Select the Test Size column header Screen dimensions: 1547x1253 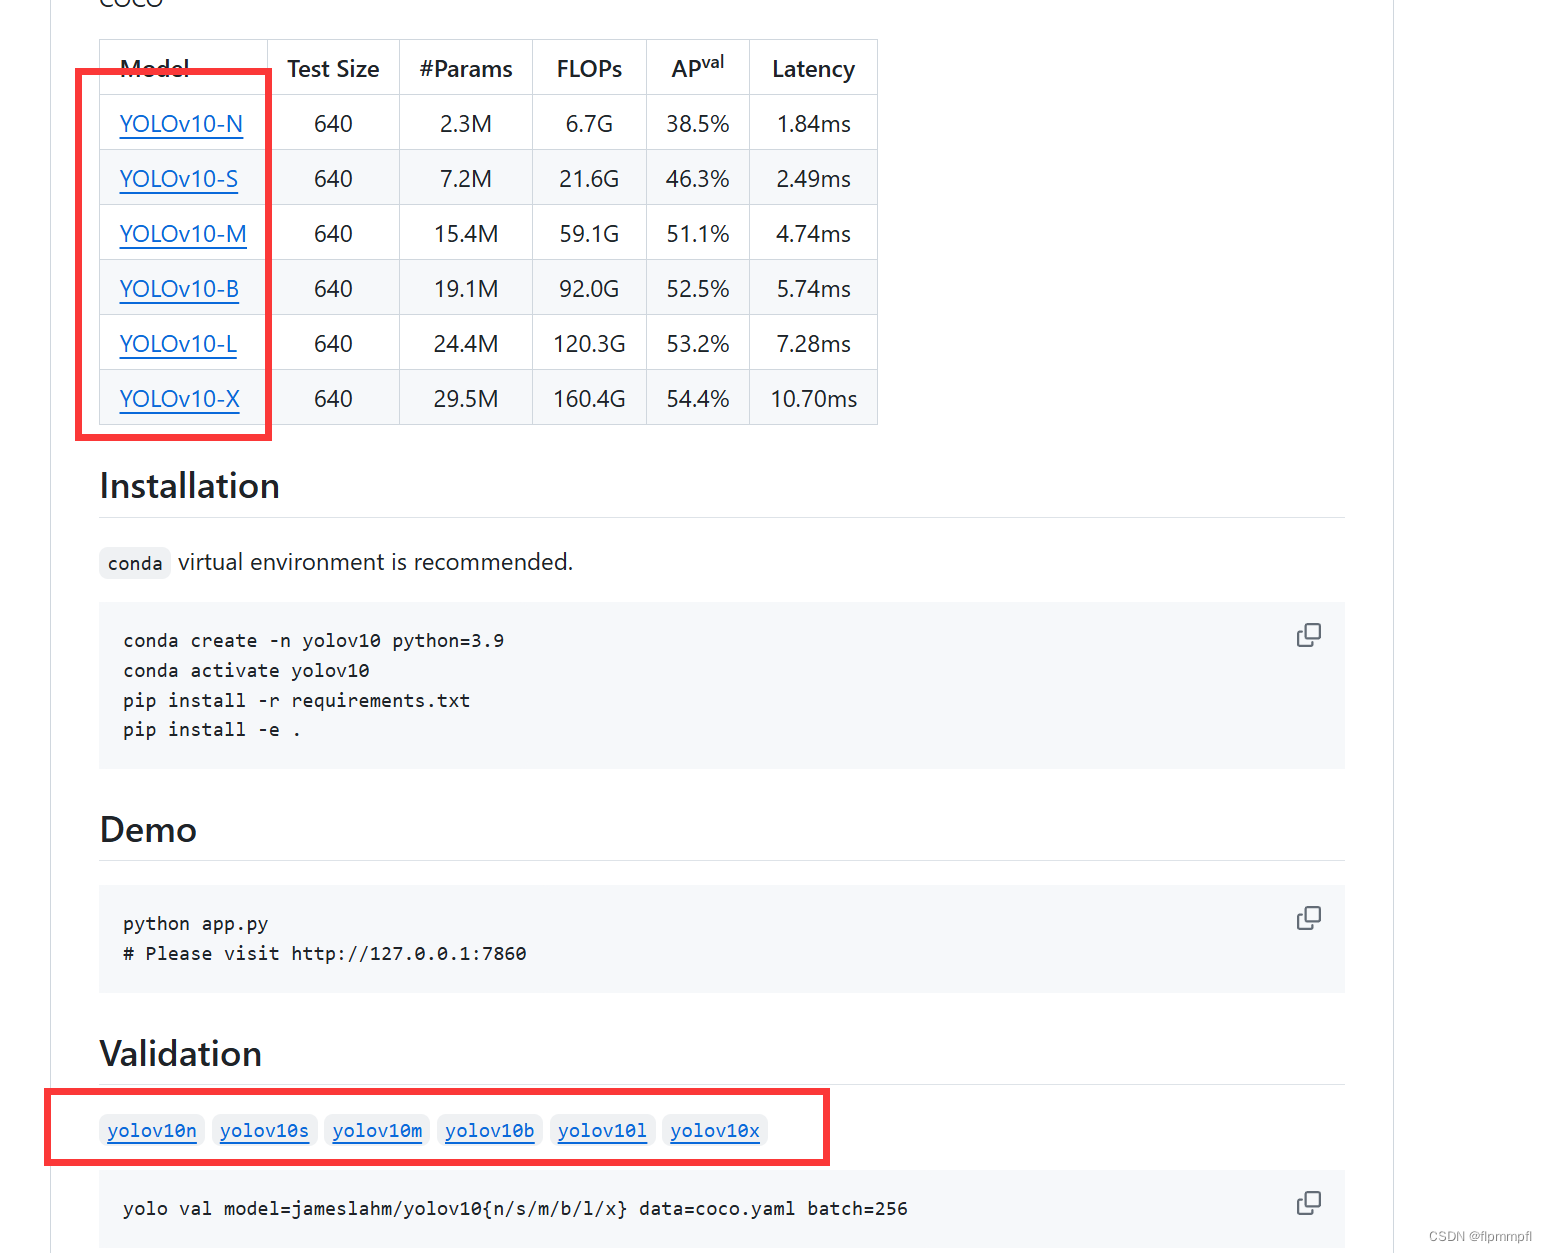point(333,69)
